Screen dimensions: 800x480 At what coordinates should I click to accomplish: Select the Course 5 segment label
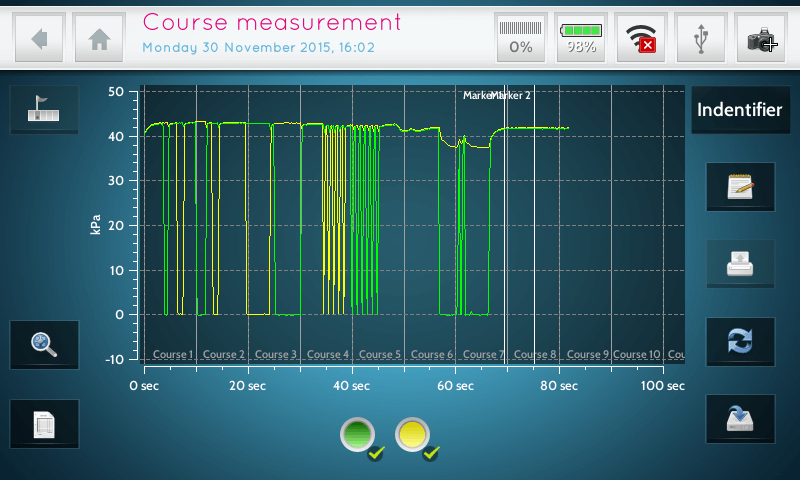(380, 354)
